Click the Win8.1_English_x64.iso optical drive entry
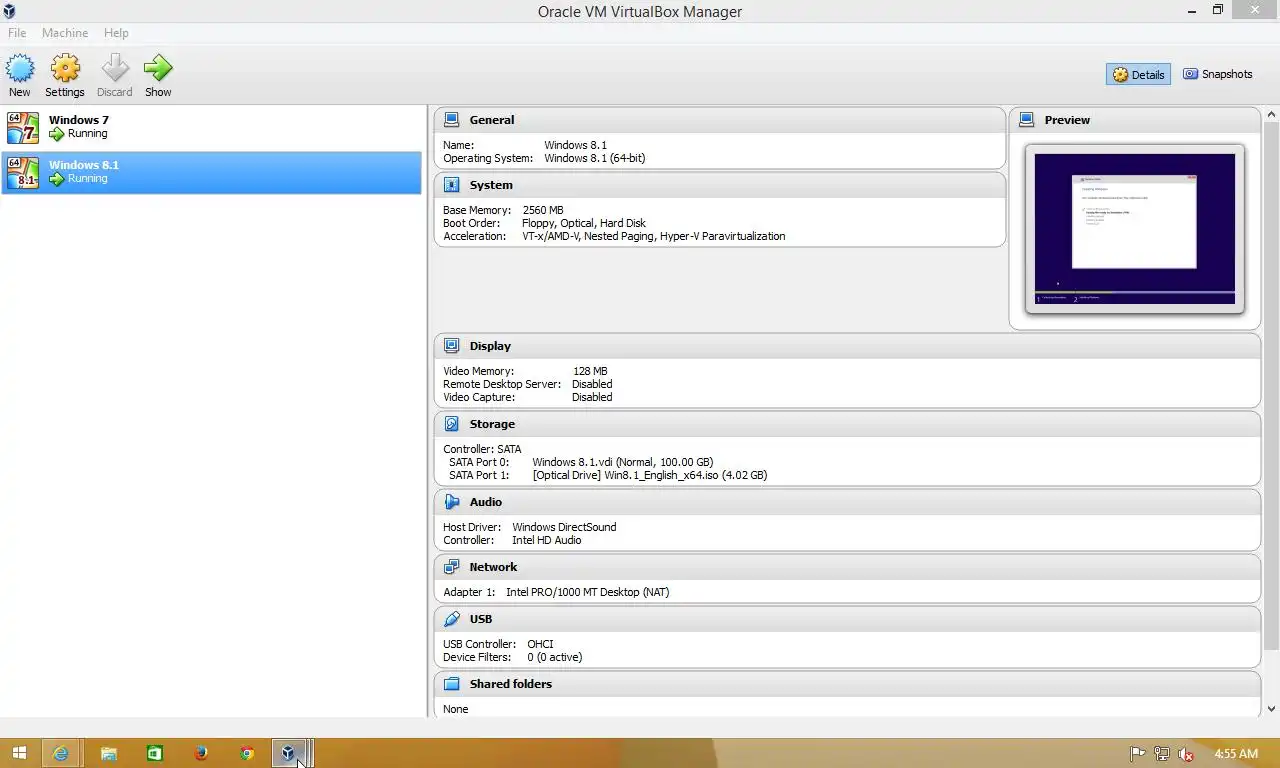Screen dimensions: 1280x768 coord(650,475)
